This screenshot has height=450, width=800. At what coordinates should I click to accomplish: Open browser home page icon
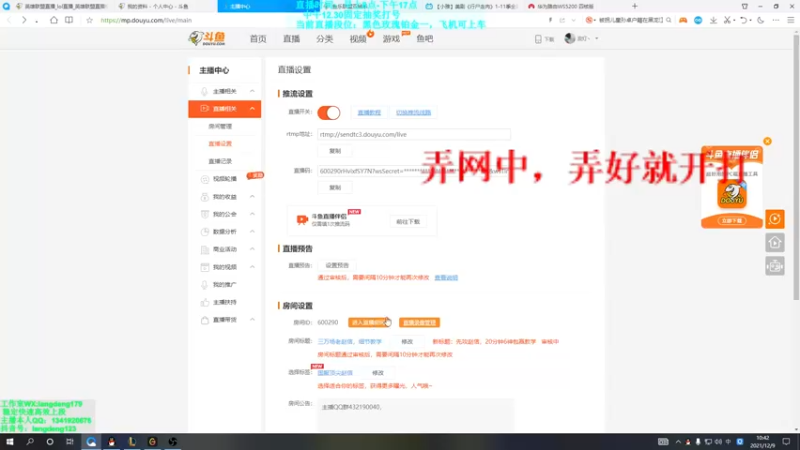point(54,20)
